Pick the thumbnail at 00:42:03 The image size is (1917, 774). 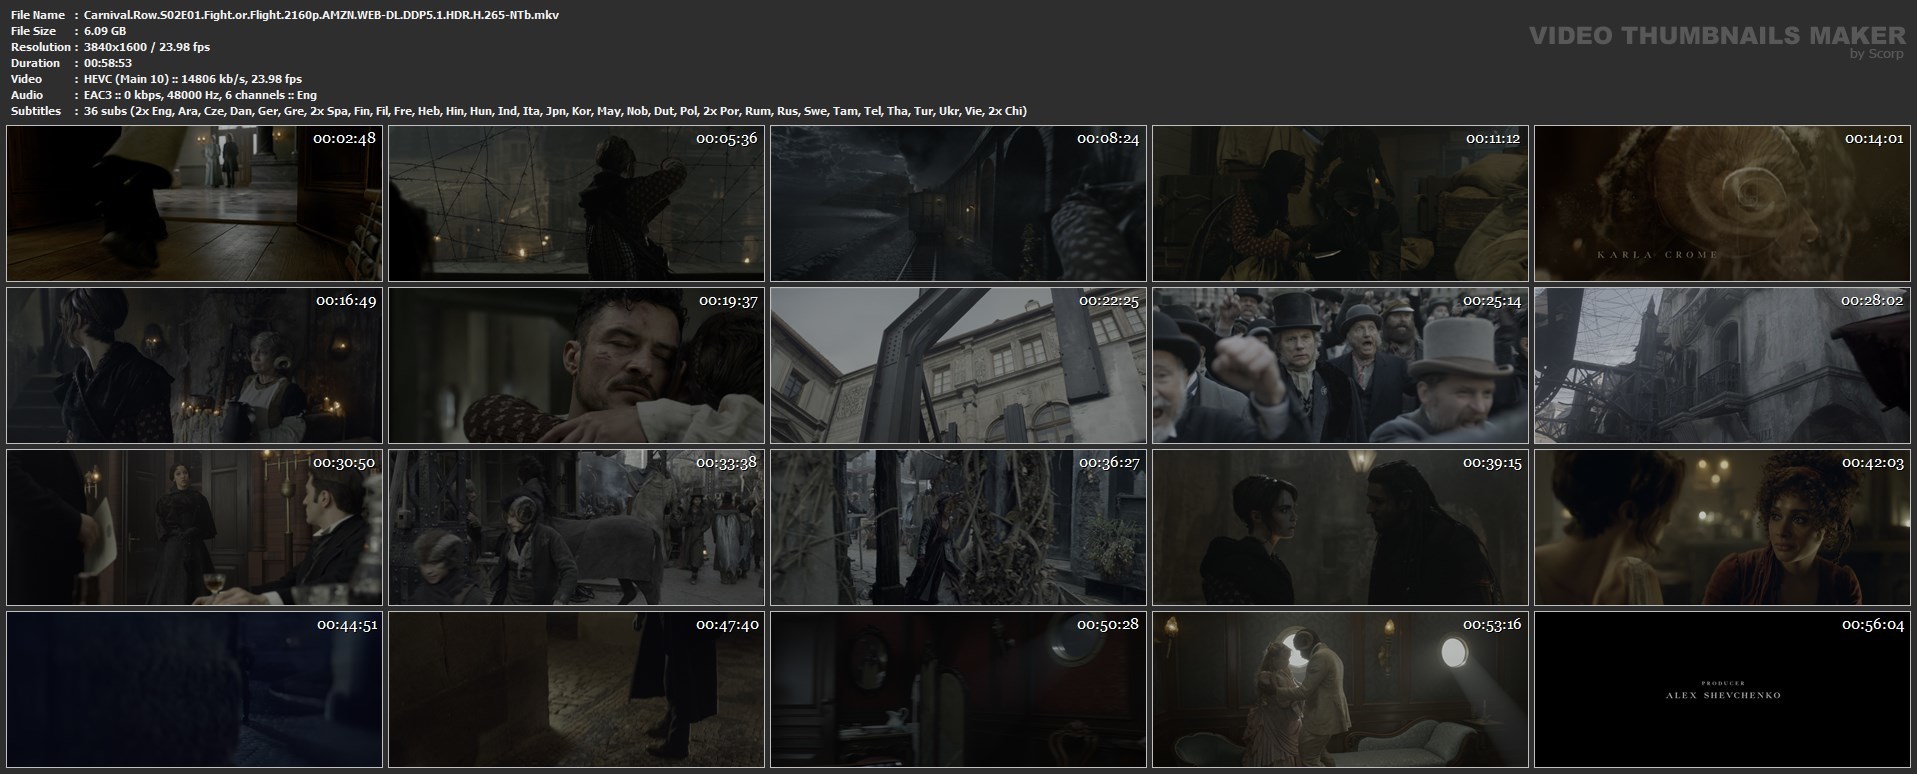pos(1722,527)
